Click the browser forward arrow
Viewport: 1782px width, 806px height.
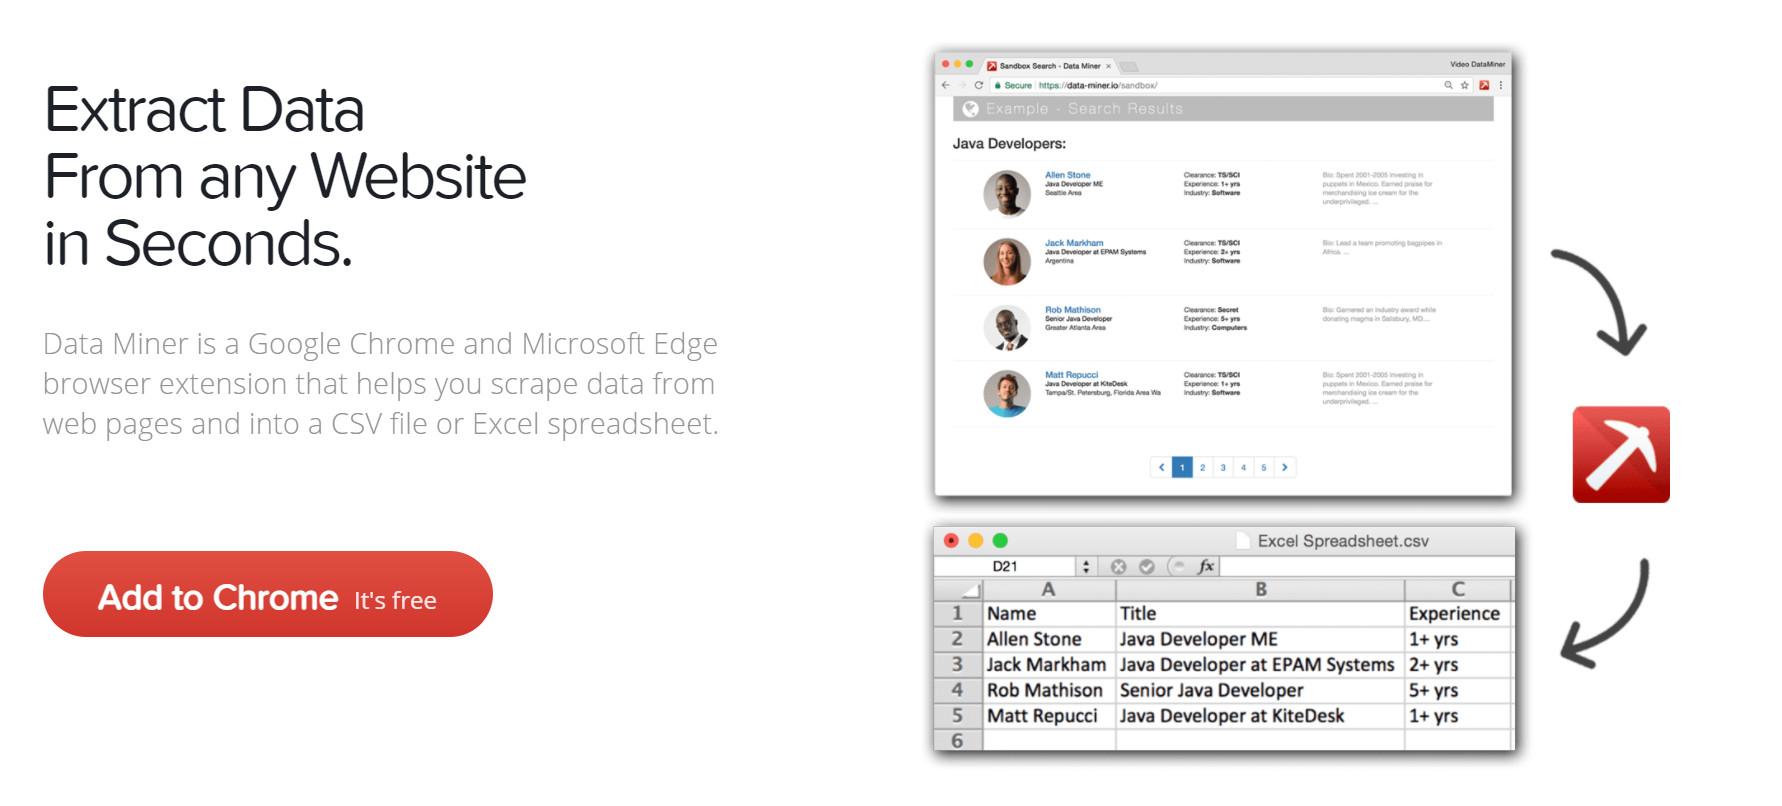pos(962,85)
